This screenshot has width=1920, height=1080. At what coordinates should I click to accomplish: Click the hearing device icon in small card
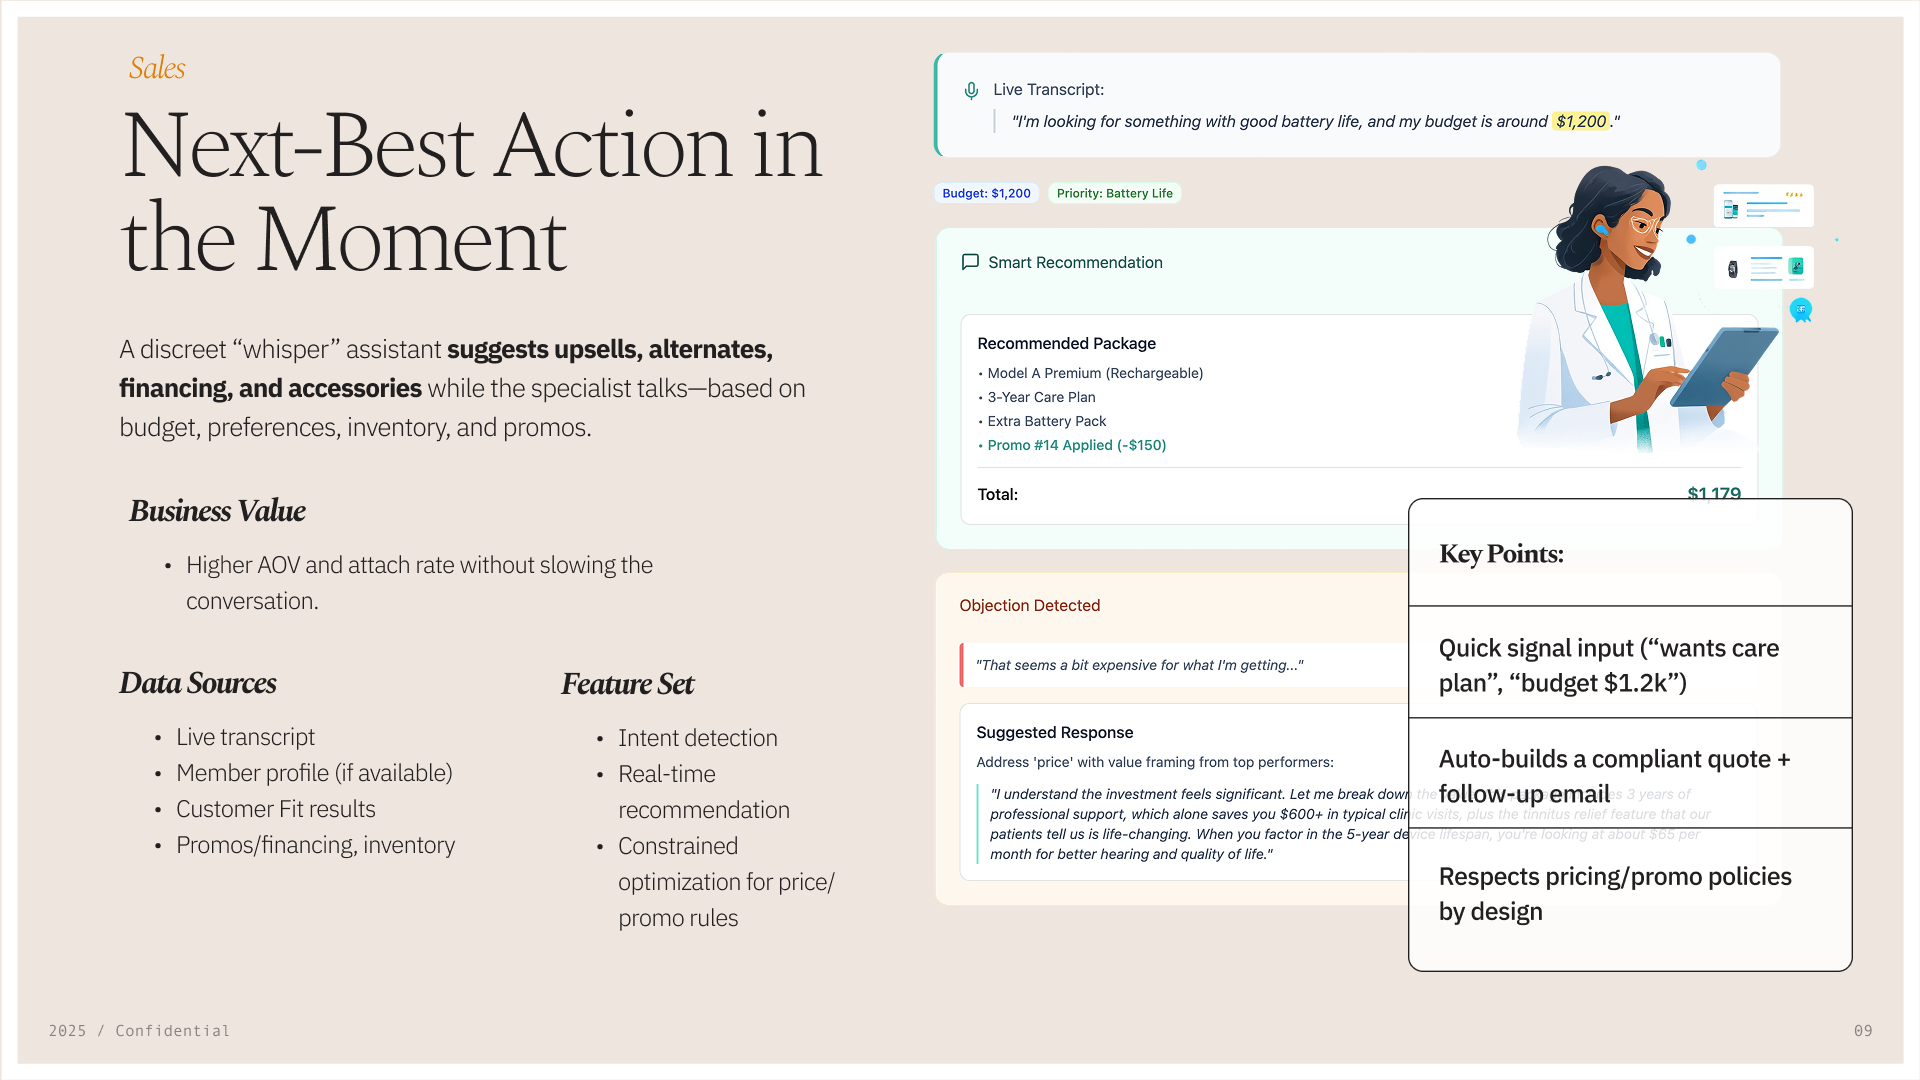point(1733,269)
